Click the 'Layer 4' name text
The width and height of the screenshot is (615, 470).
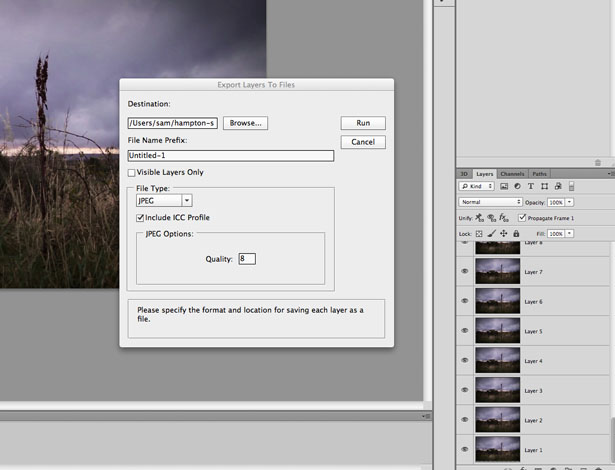[533, 361]
